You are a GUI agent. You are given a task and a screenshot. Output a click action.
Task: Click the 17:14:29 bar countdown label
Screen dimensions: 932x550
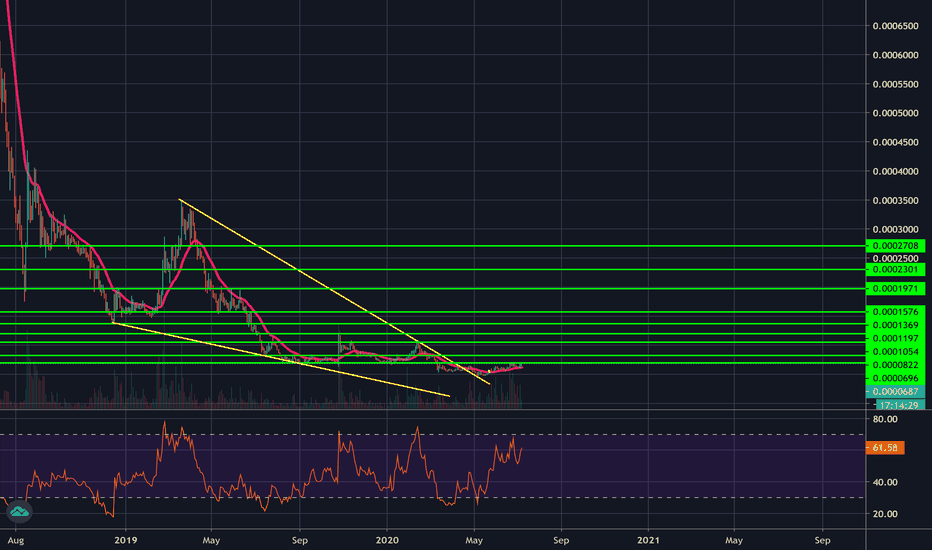899,405
